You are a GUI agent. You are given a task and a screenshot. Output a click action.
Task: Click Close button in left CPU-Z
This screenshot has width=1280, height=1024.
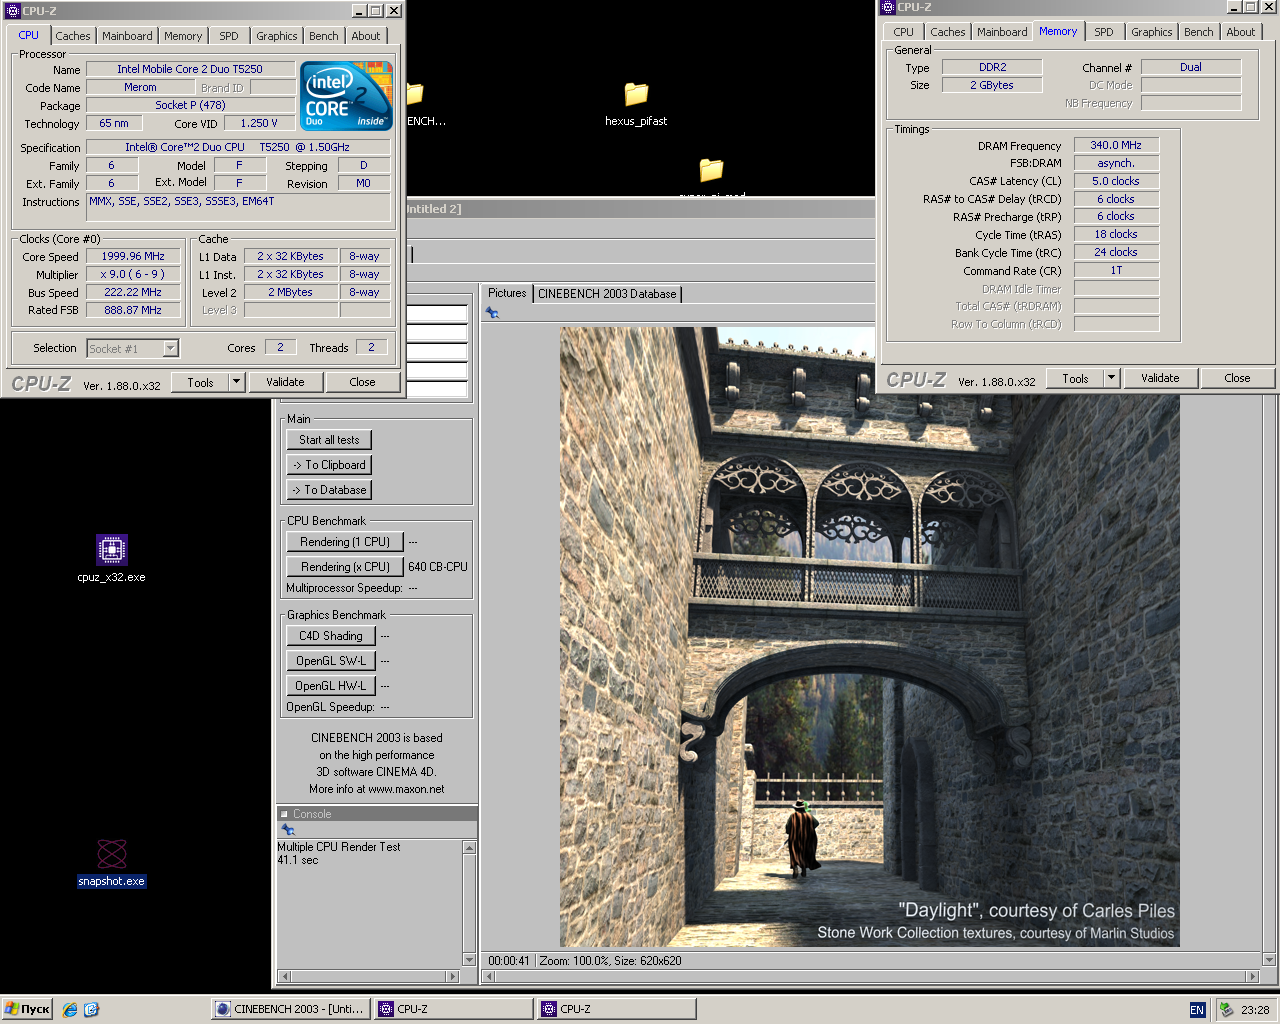pos(362,382)
